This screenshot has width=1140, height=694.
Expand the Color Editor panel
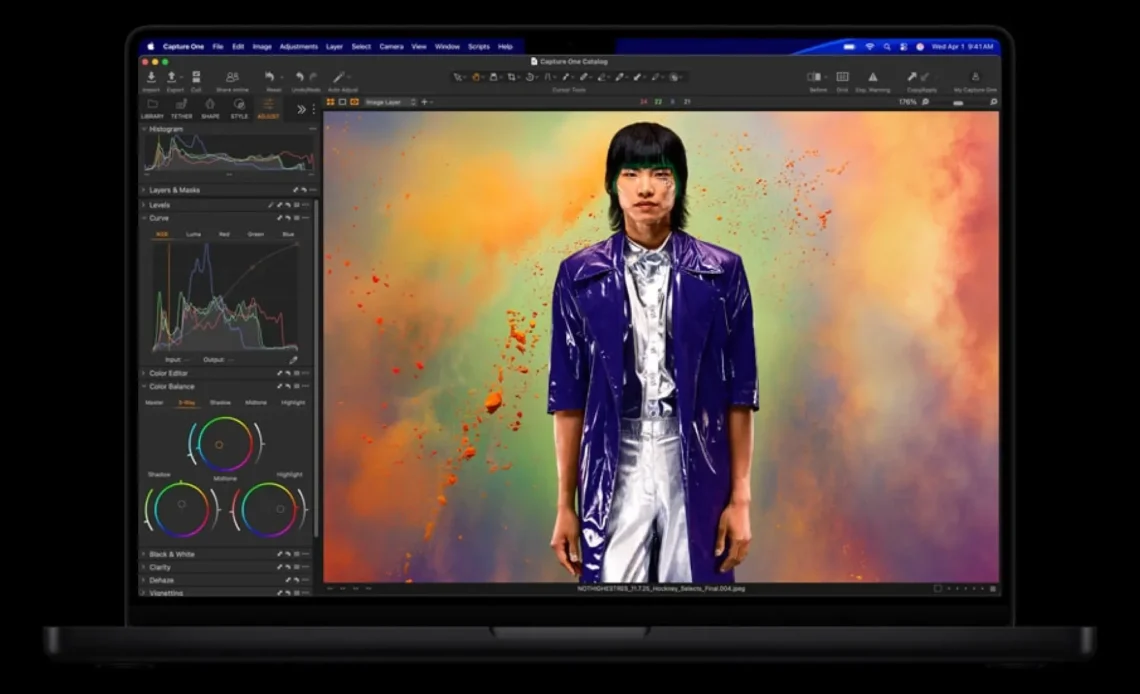tap(168, 373)
